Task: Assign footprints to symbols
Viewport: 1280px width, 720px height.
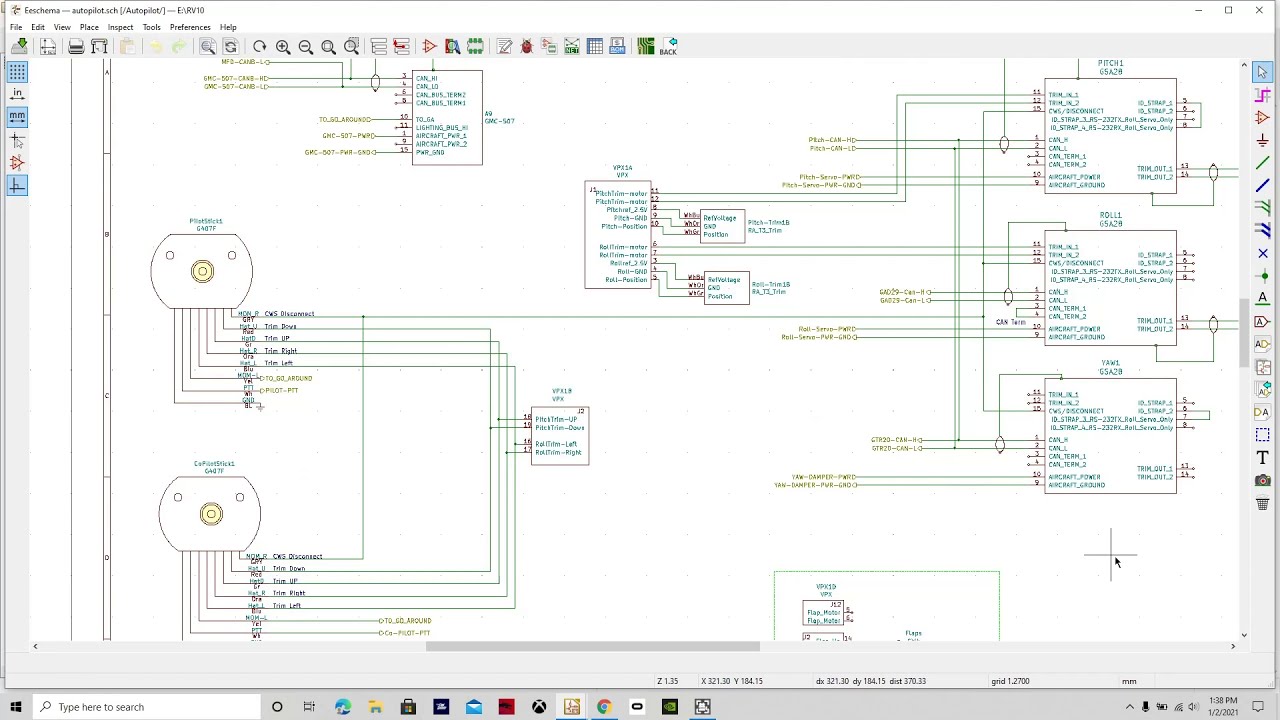Action: click(x=548, y=46)
